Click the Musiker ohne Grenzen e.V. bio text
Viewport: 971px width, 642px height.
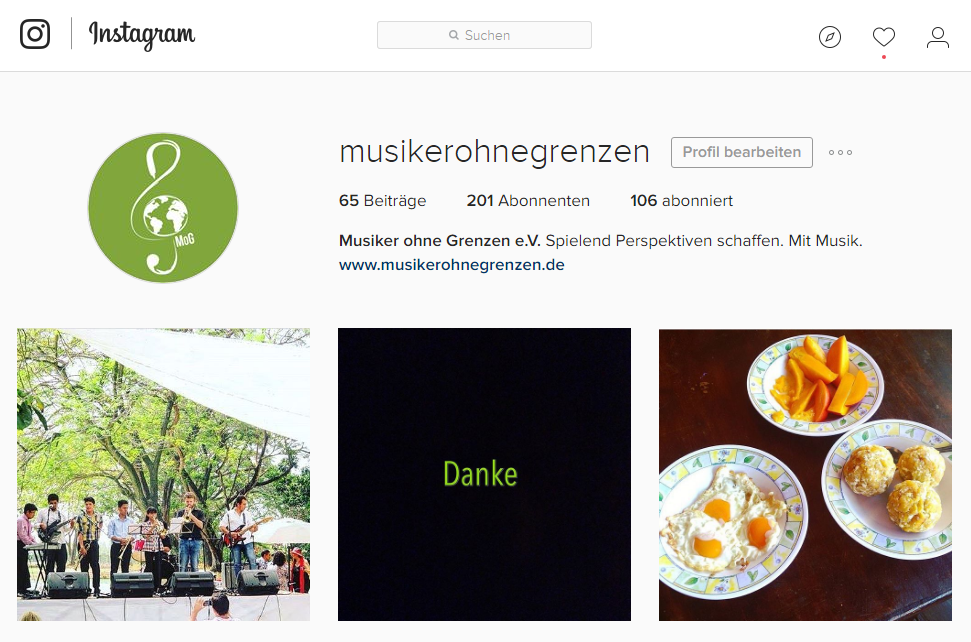coord(440,241)
